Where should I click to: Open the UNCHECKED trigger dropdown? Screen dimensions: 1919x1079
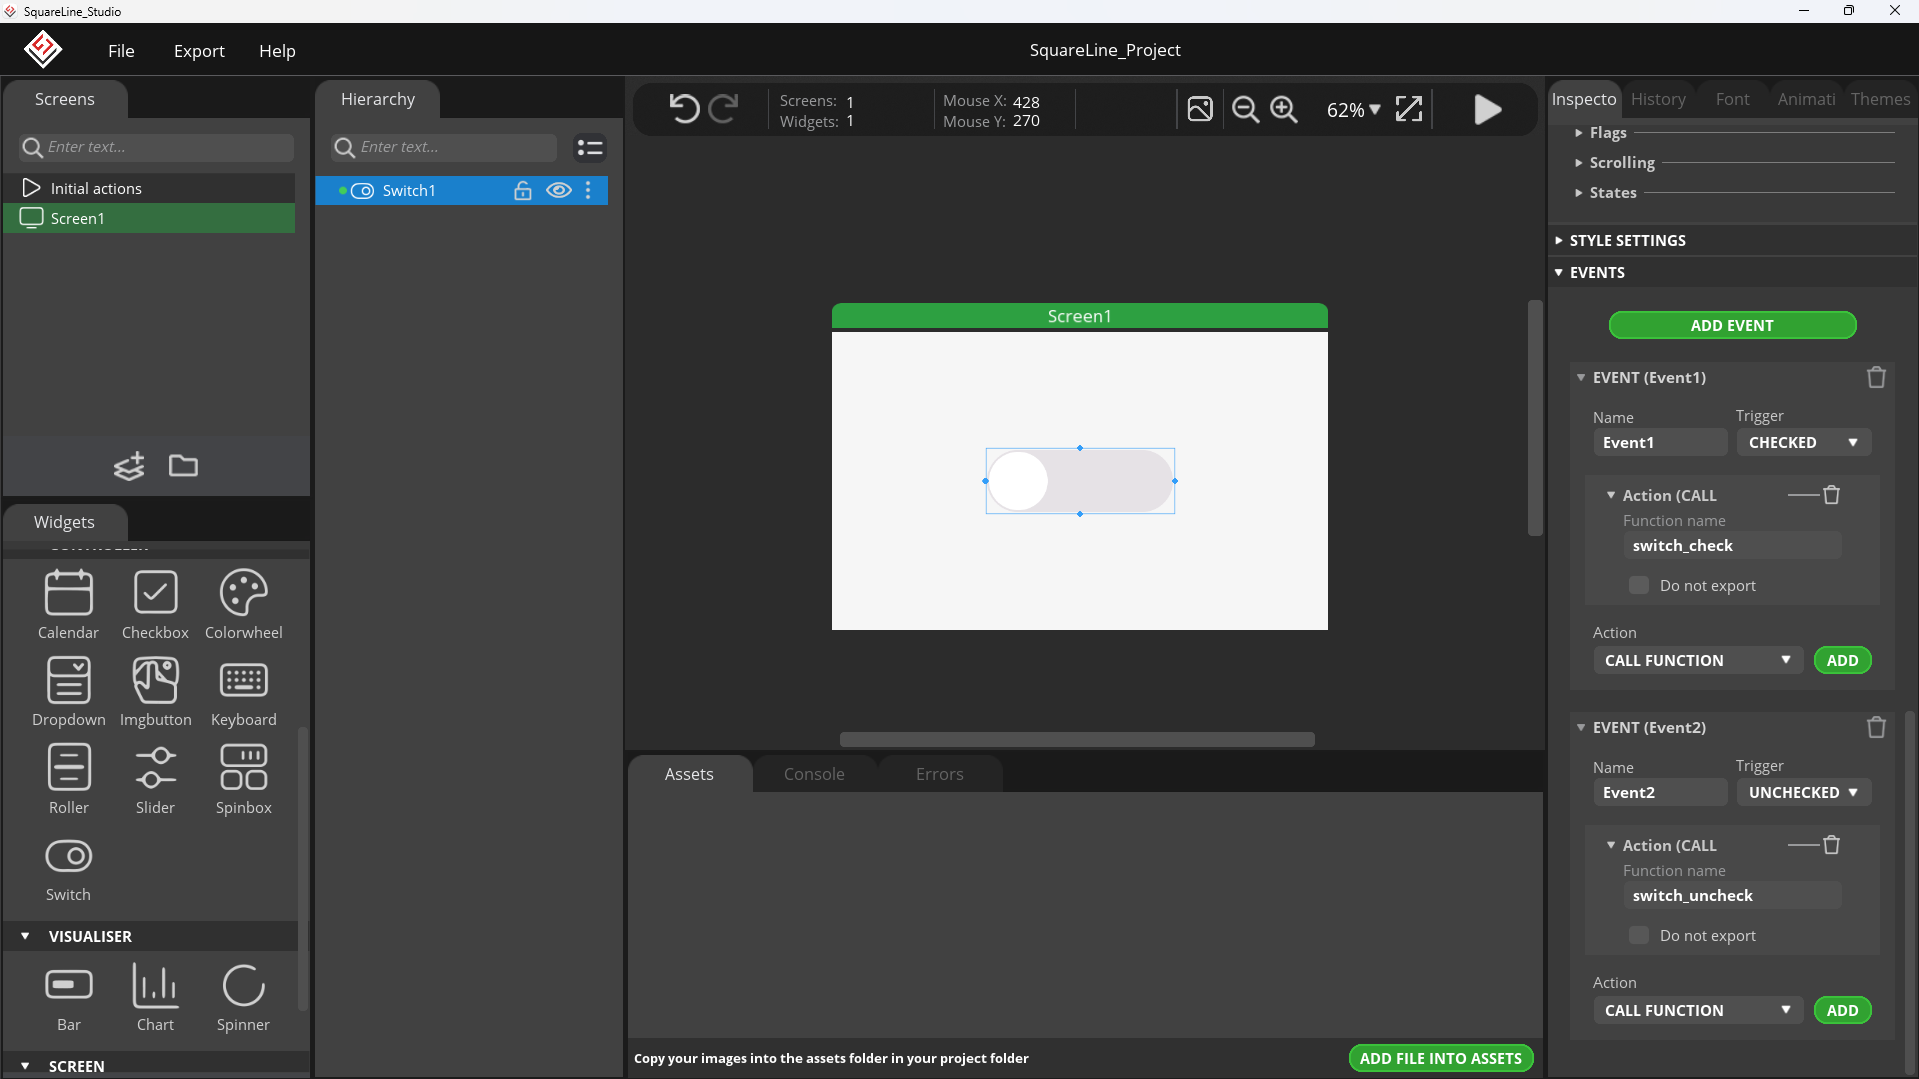[1803, 792]
